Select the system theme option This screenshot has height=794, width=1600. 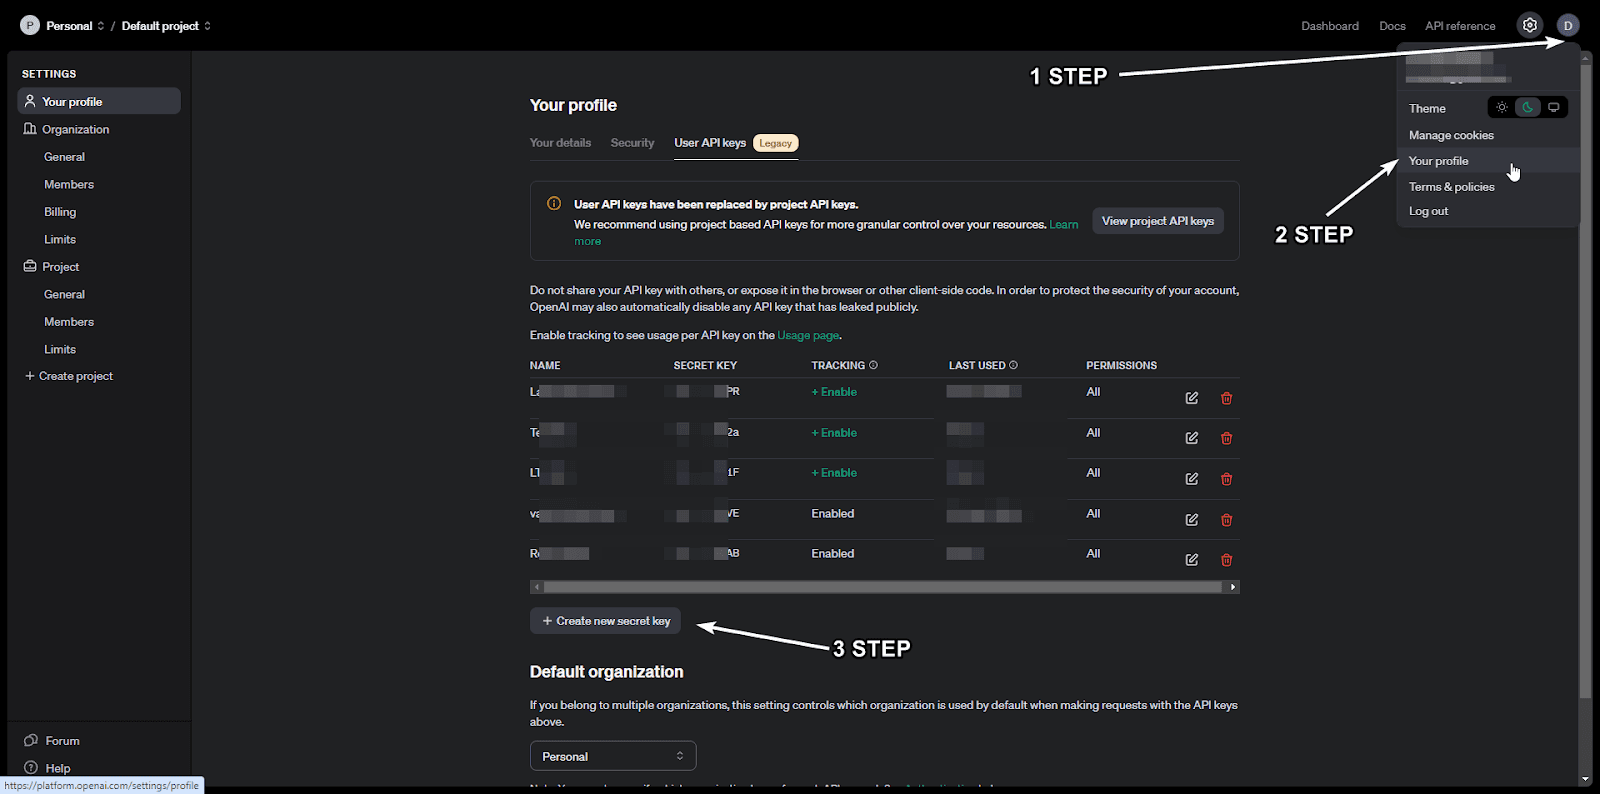(1553, 107)
